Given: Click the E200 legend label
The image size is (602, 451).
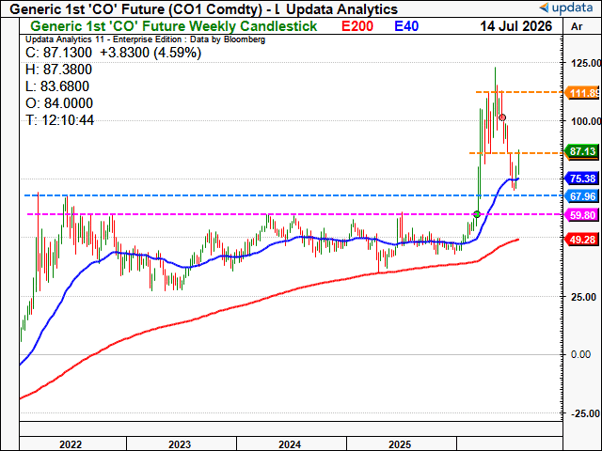Looking at the screenshot, I should point(357,26).
